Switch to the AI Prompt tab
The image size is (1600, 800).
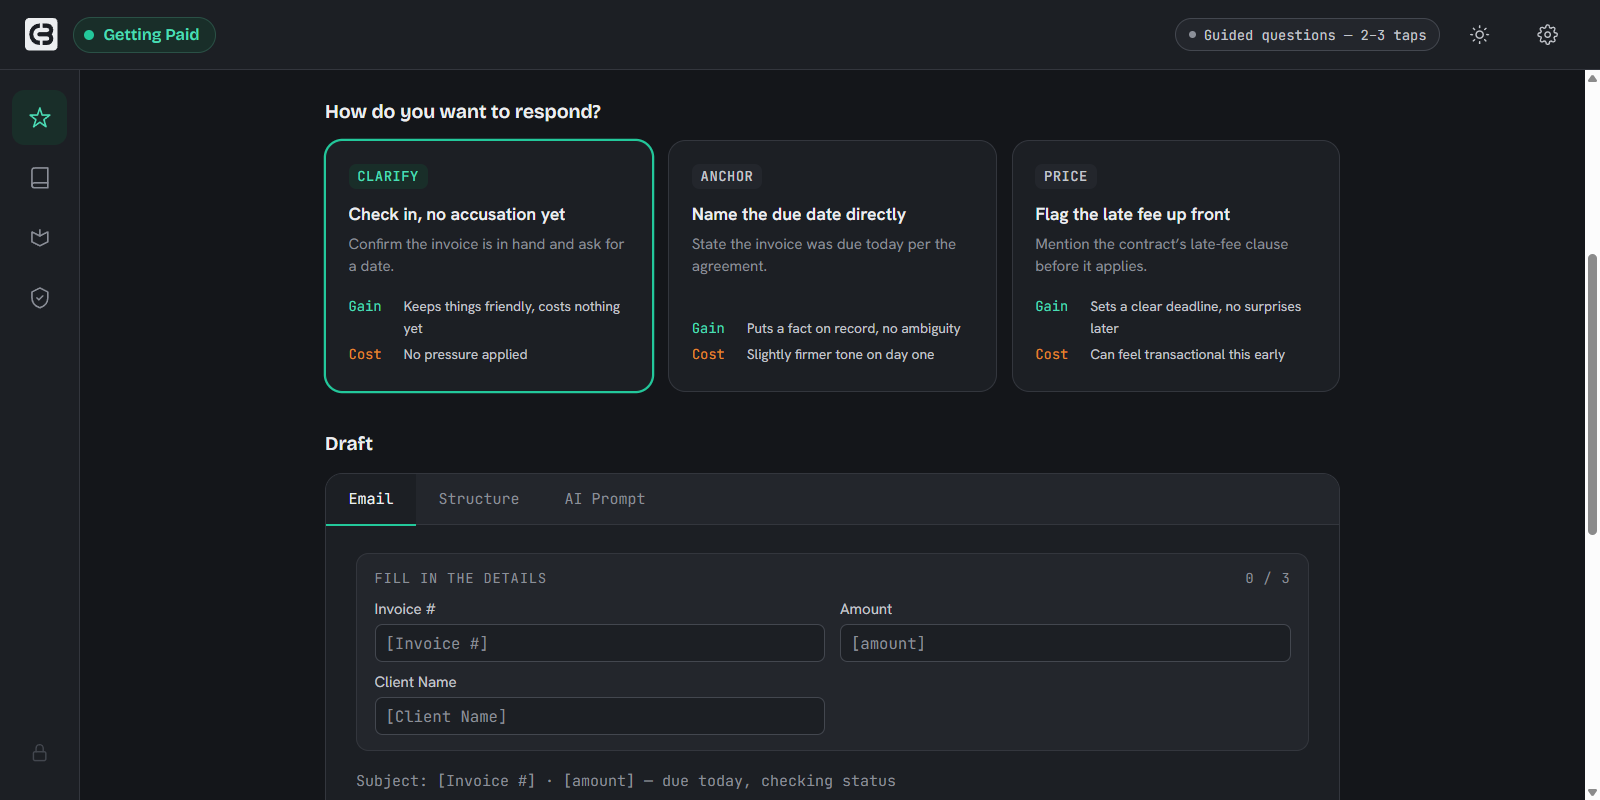605,499
